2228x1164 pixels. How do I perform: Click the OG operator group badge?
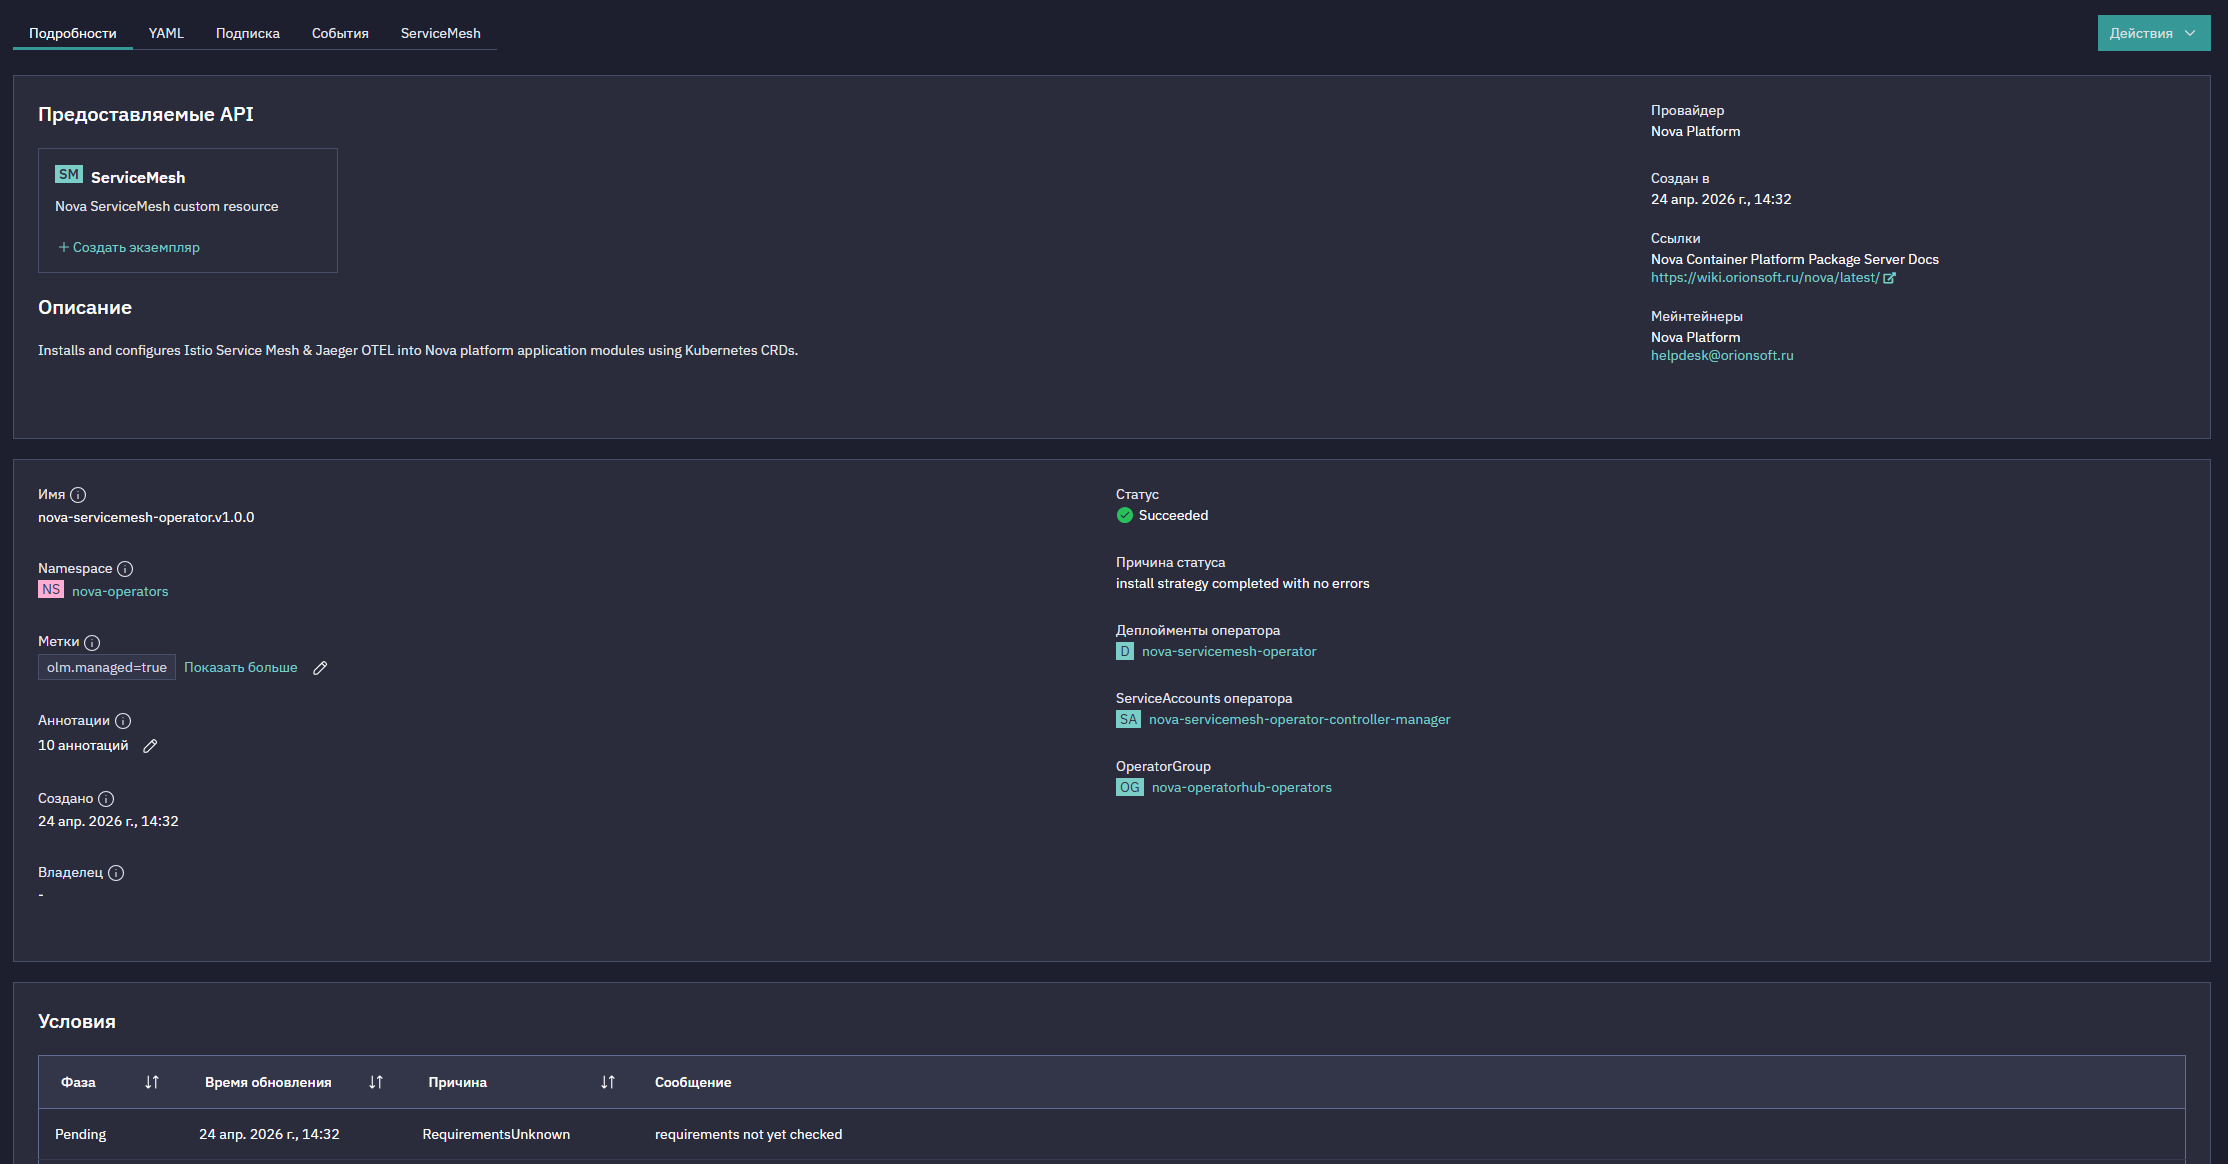[x=1130, y=787]
